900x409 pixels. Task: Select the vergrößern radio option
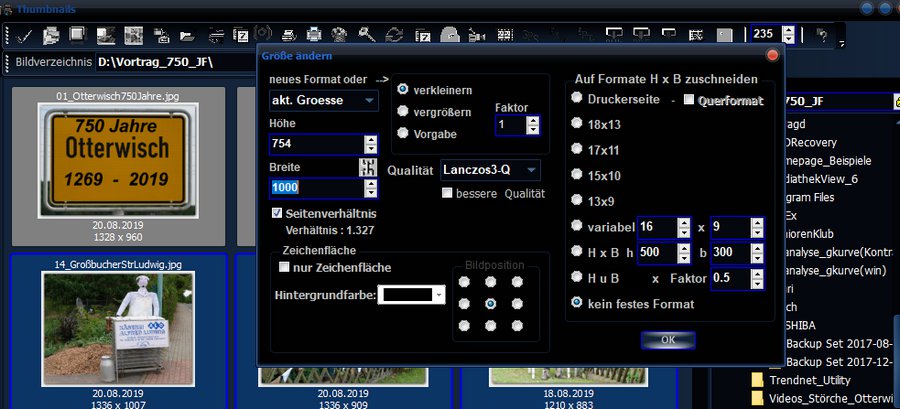click(x=403, y=110)
